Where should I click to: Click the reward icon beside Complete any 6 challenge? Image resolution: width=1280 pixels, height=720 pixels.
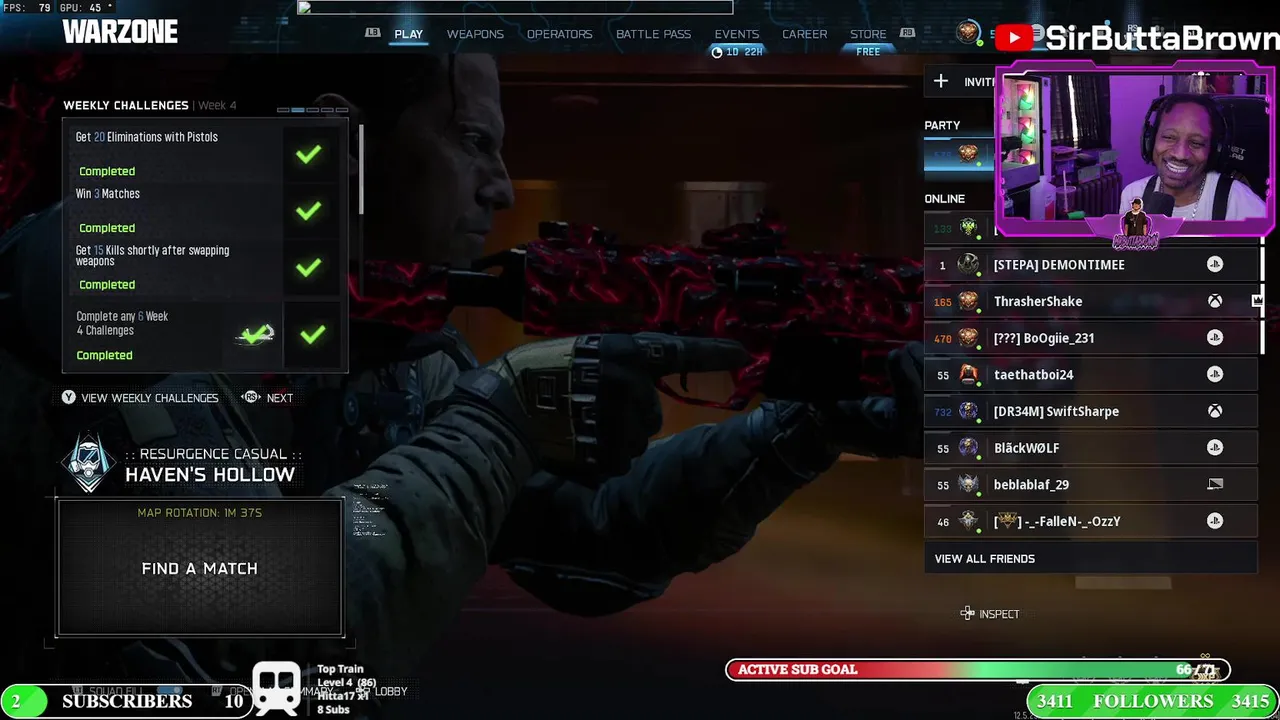point(256,335)
